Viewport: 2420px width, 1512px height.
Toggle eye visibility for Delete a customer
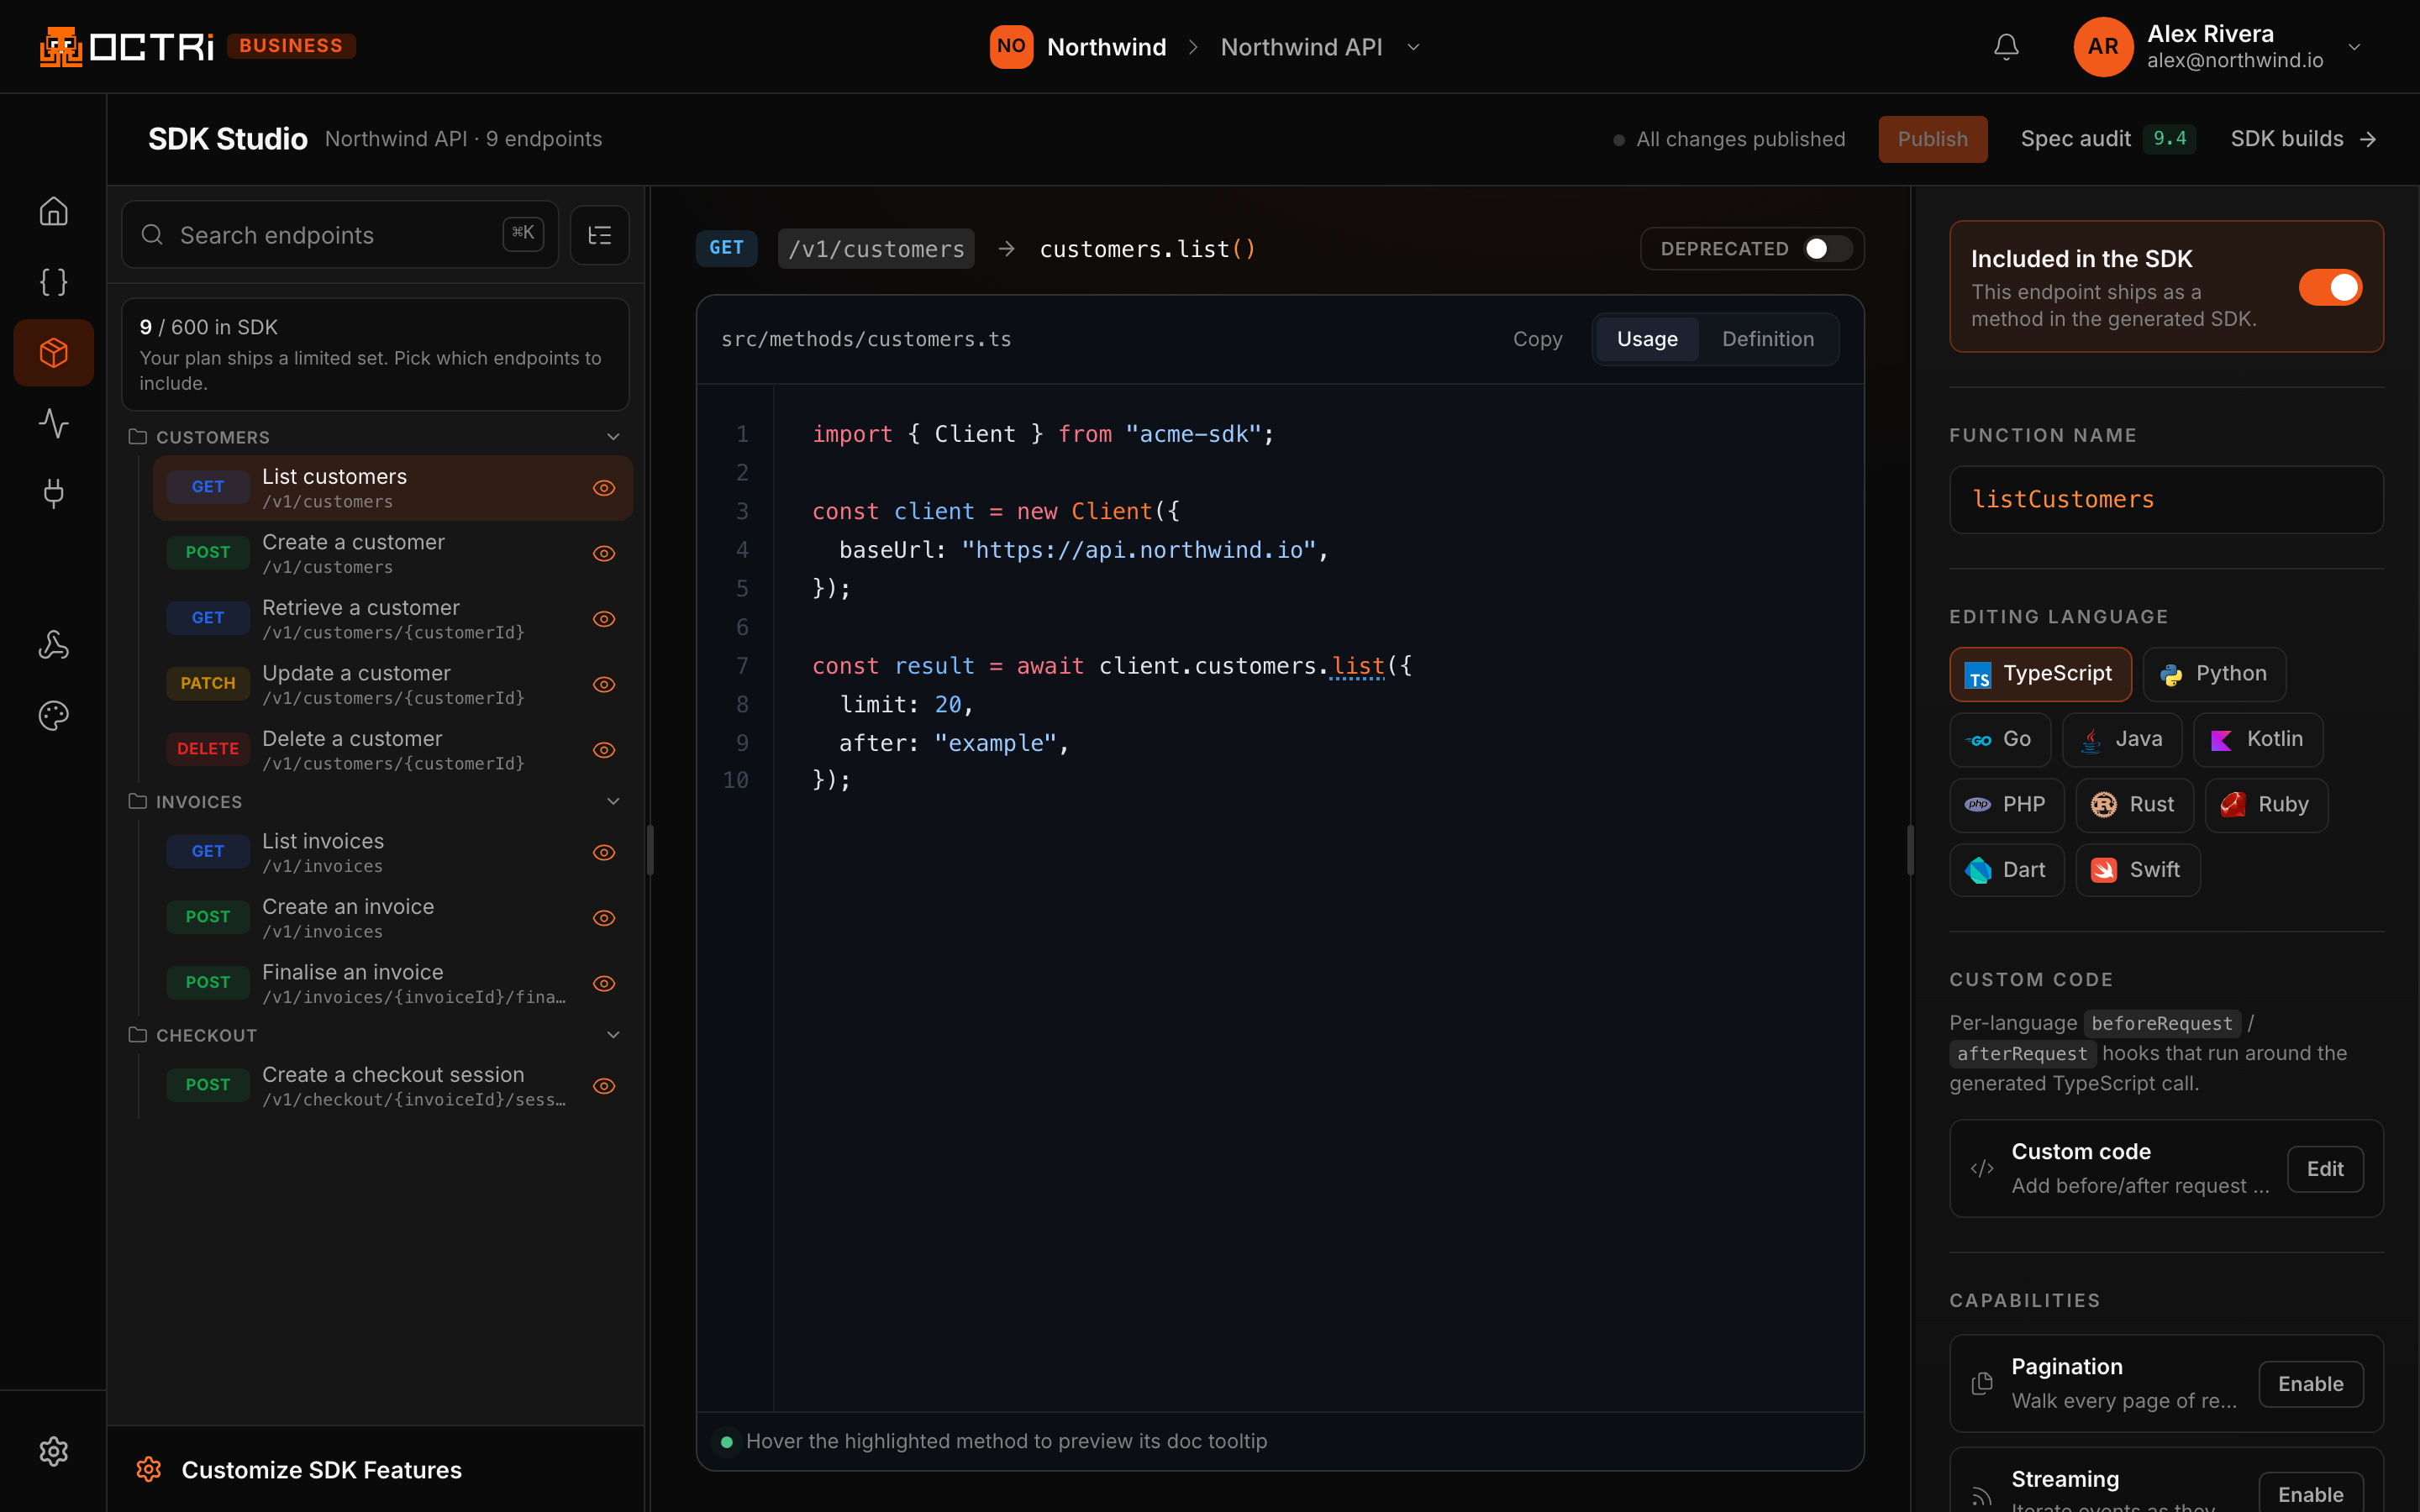(604, 750)
